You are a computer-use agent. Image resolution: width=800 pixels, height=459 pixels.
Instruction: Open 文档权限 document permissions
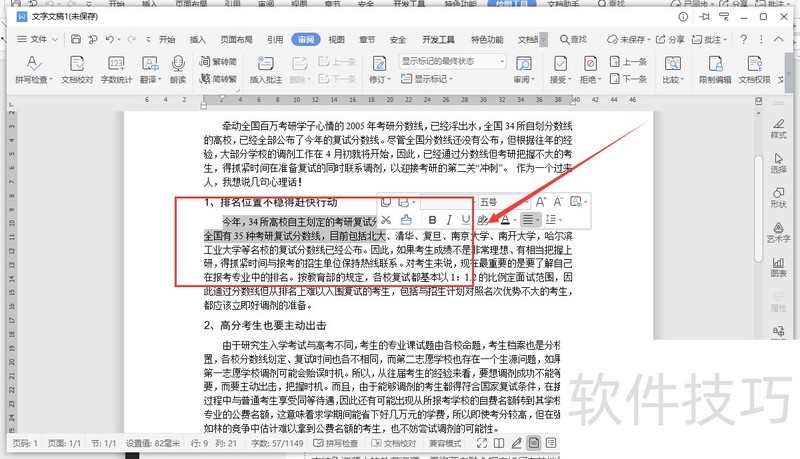click(754, 70)
